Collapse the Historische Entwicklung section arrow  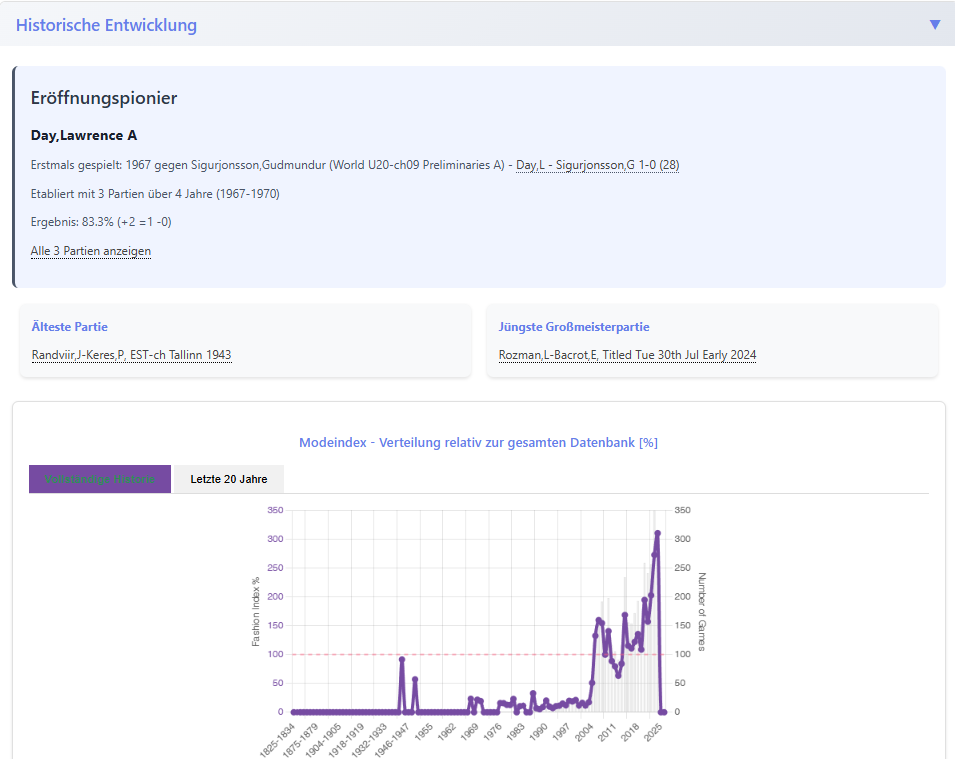pyautogui.click(x=935, y=25)
